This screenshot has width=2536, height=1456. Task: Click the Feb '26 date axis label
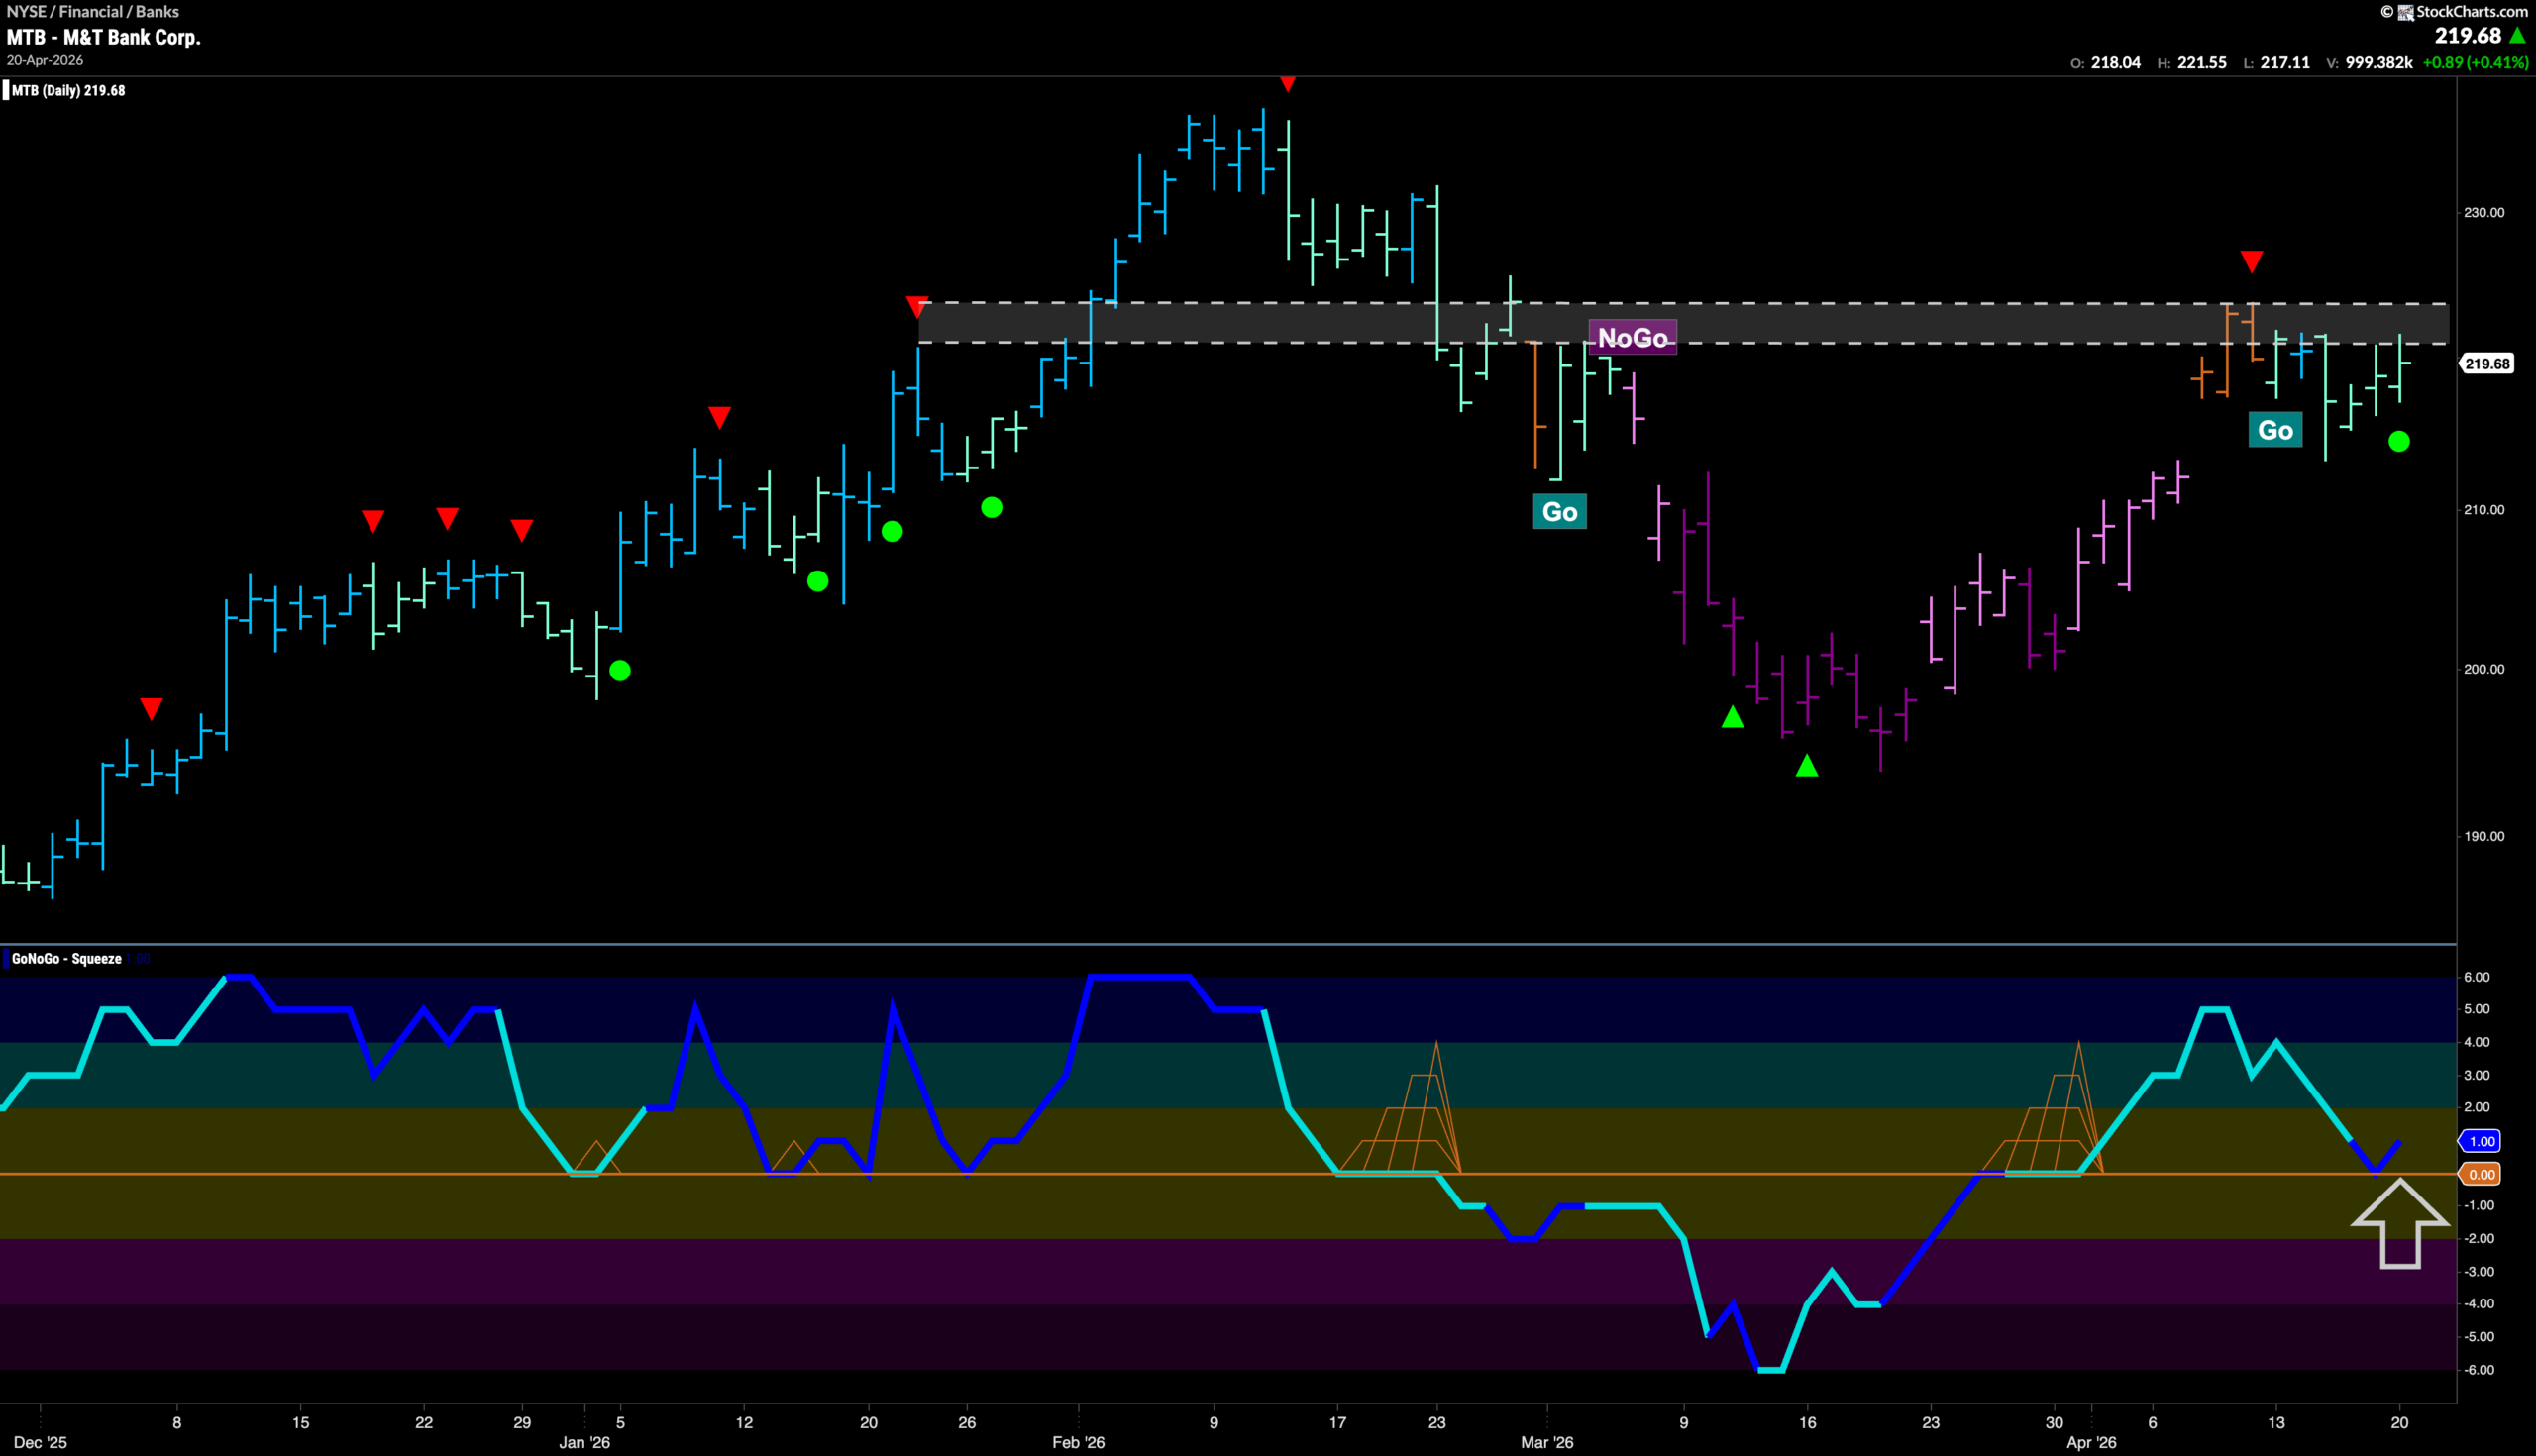pyautogui.click(x=1078, y=1442)
